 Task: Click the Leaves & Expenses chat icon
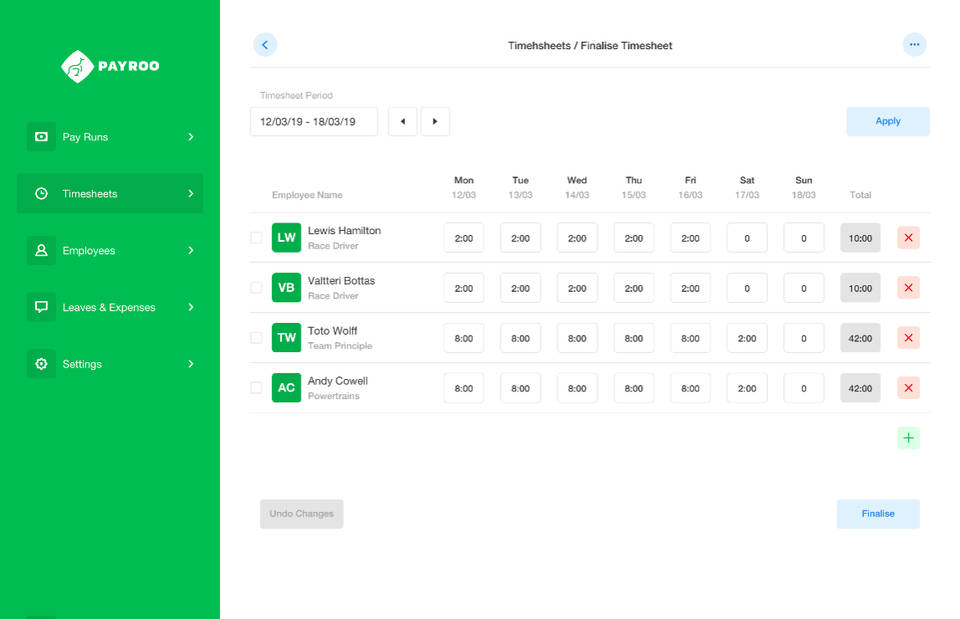pyautogui.click(x=41, y=307)
